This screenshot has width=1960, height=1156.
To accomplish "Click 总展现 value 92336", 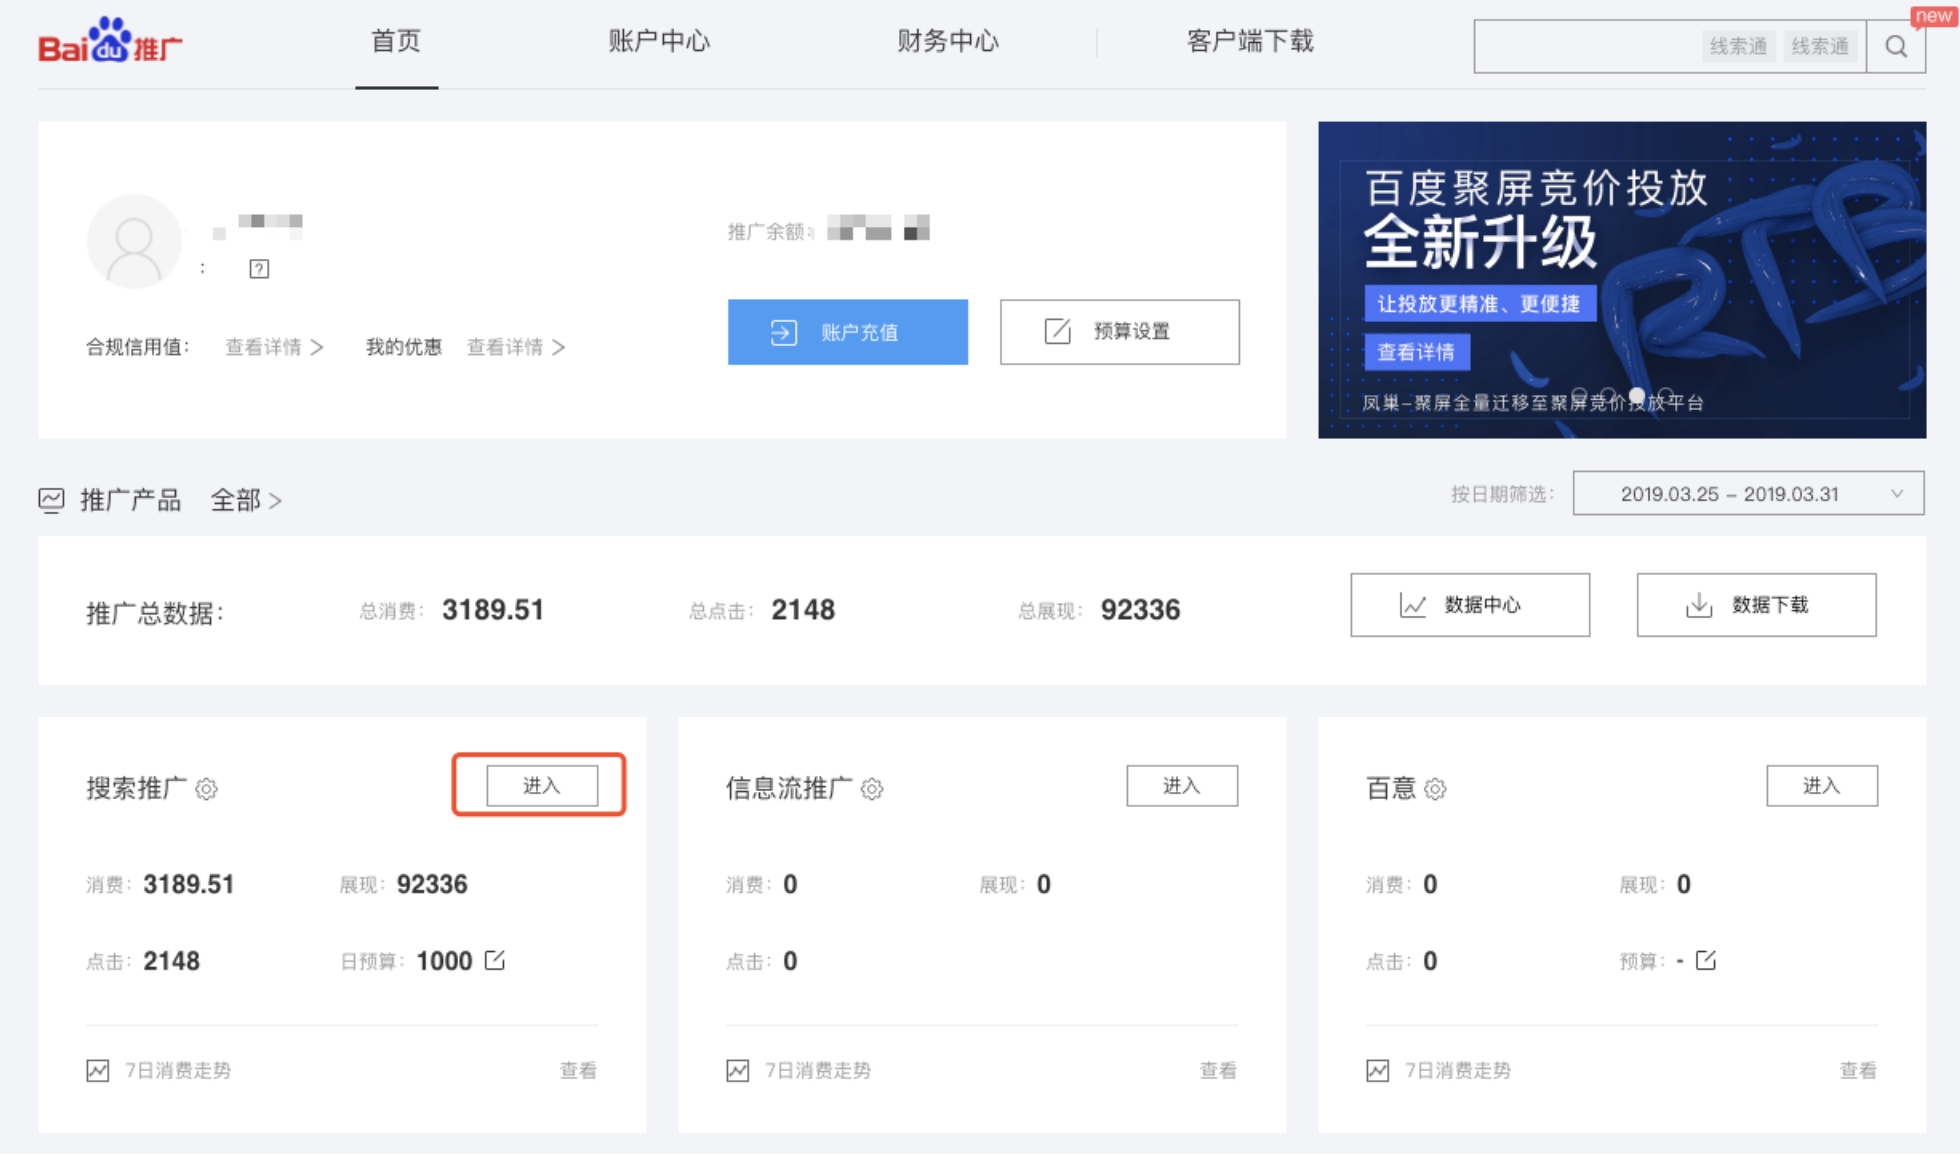I will (x=1141, y=610).
